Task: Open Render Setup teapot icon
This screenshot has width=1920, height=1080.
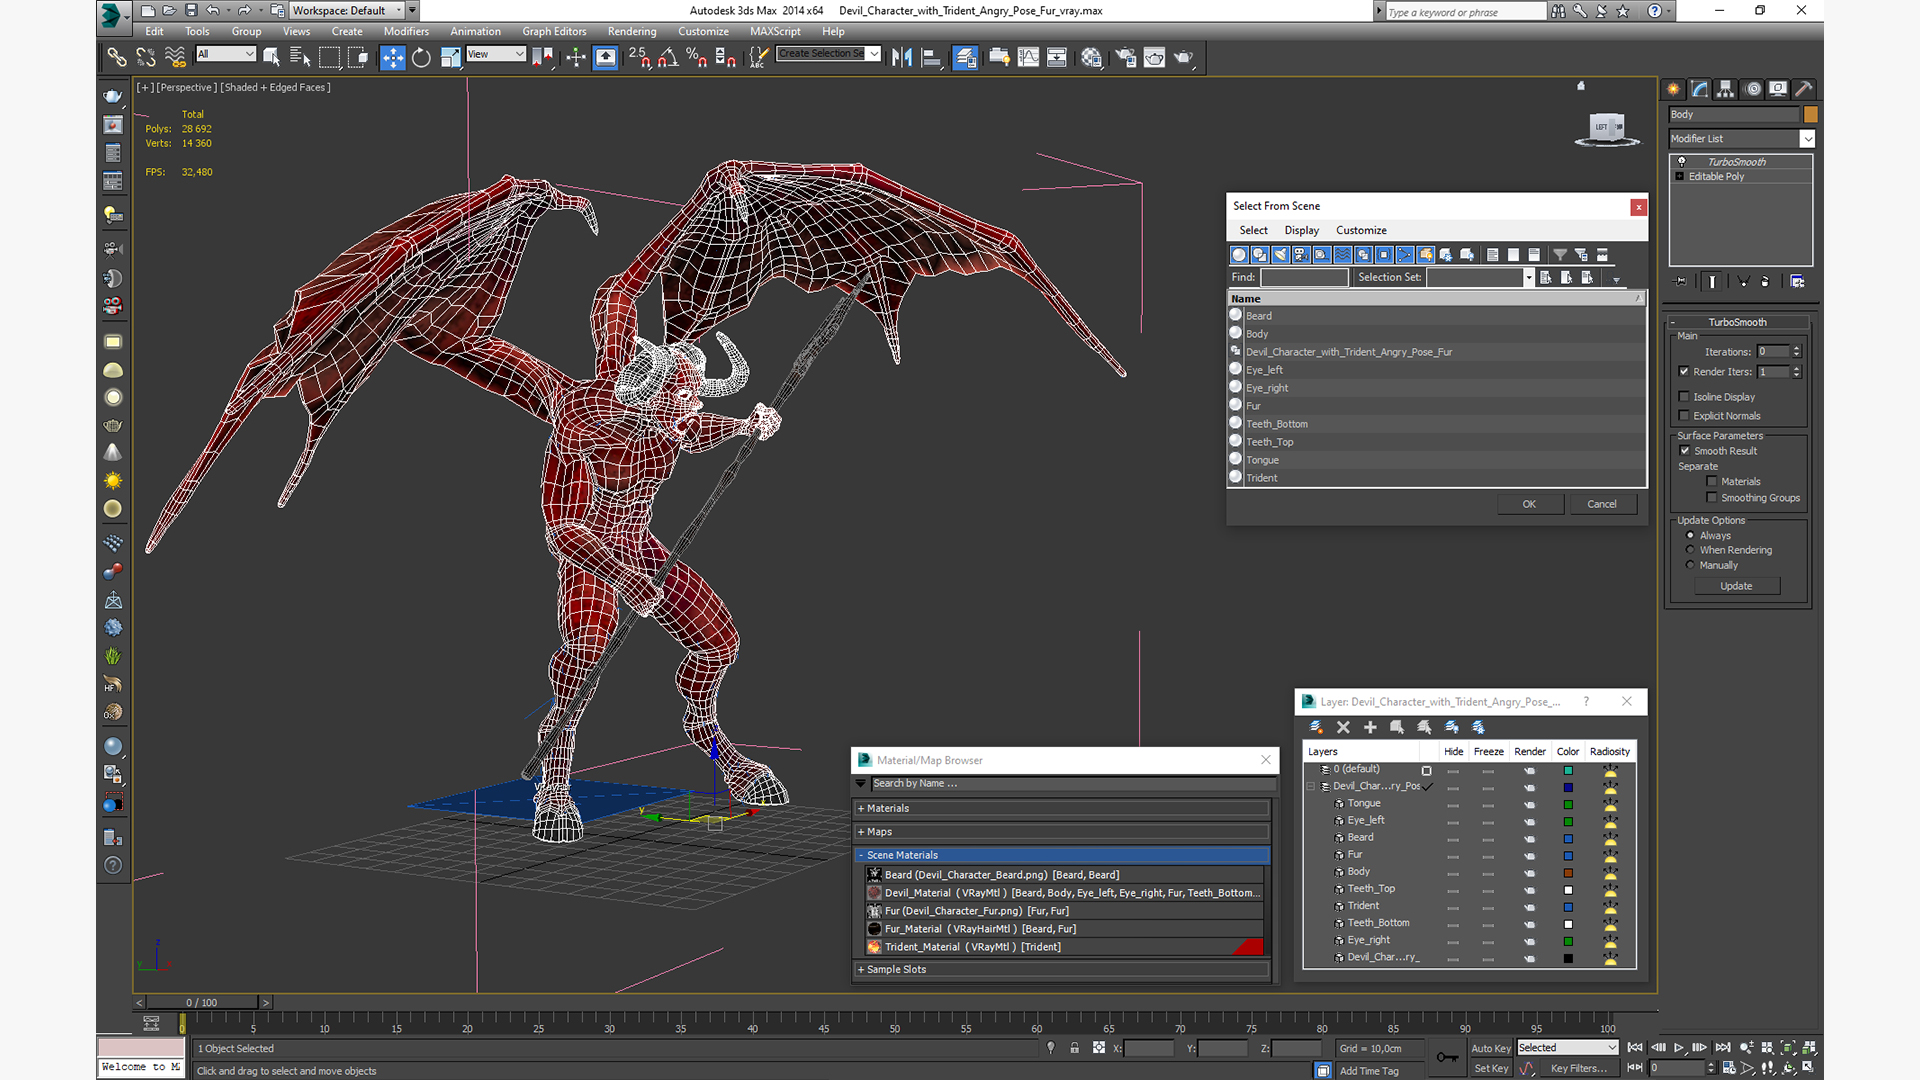Action: [x=1126, y=57]
